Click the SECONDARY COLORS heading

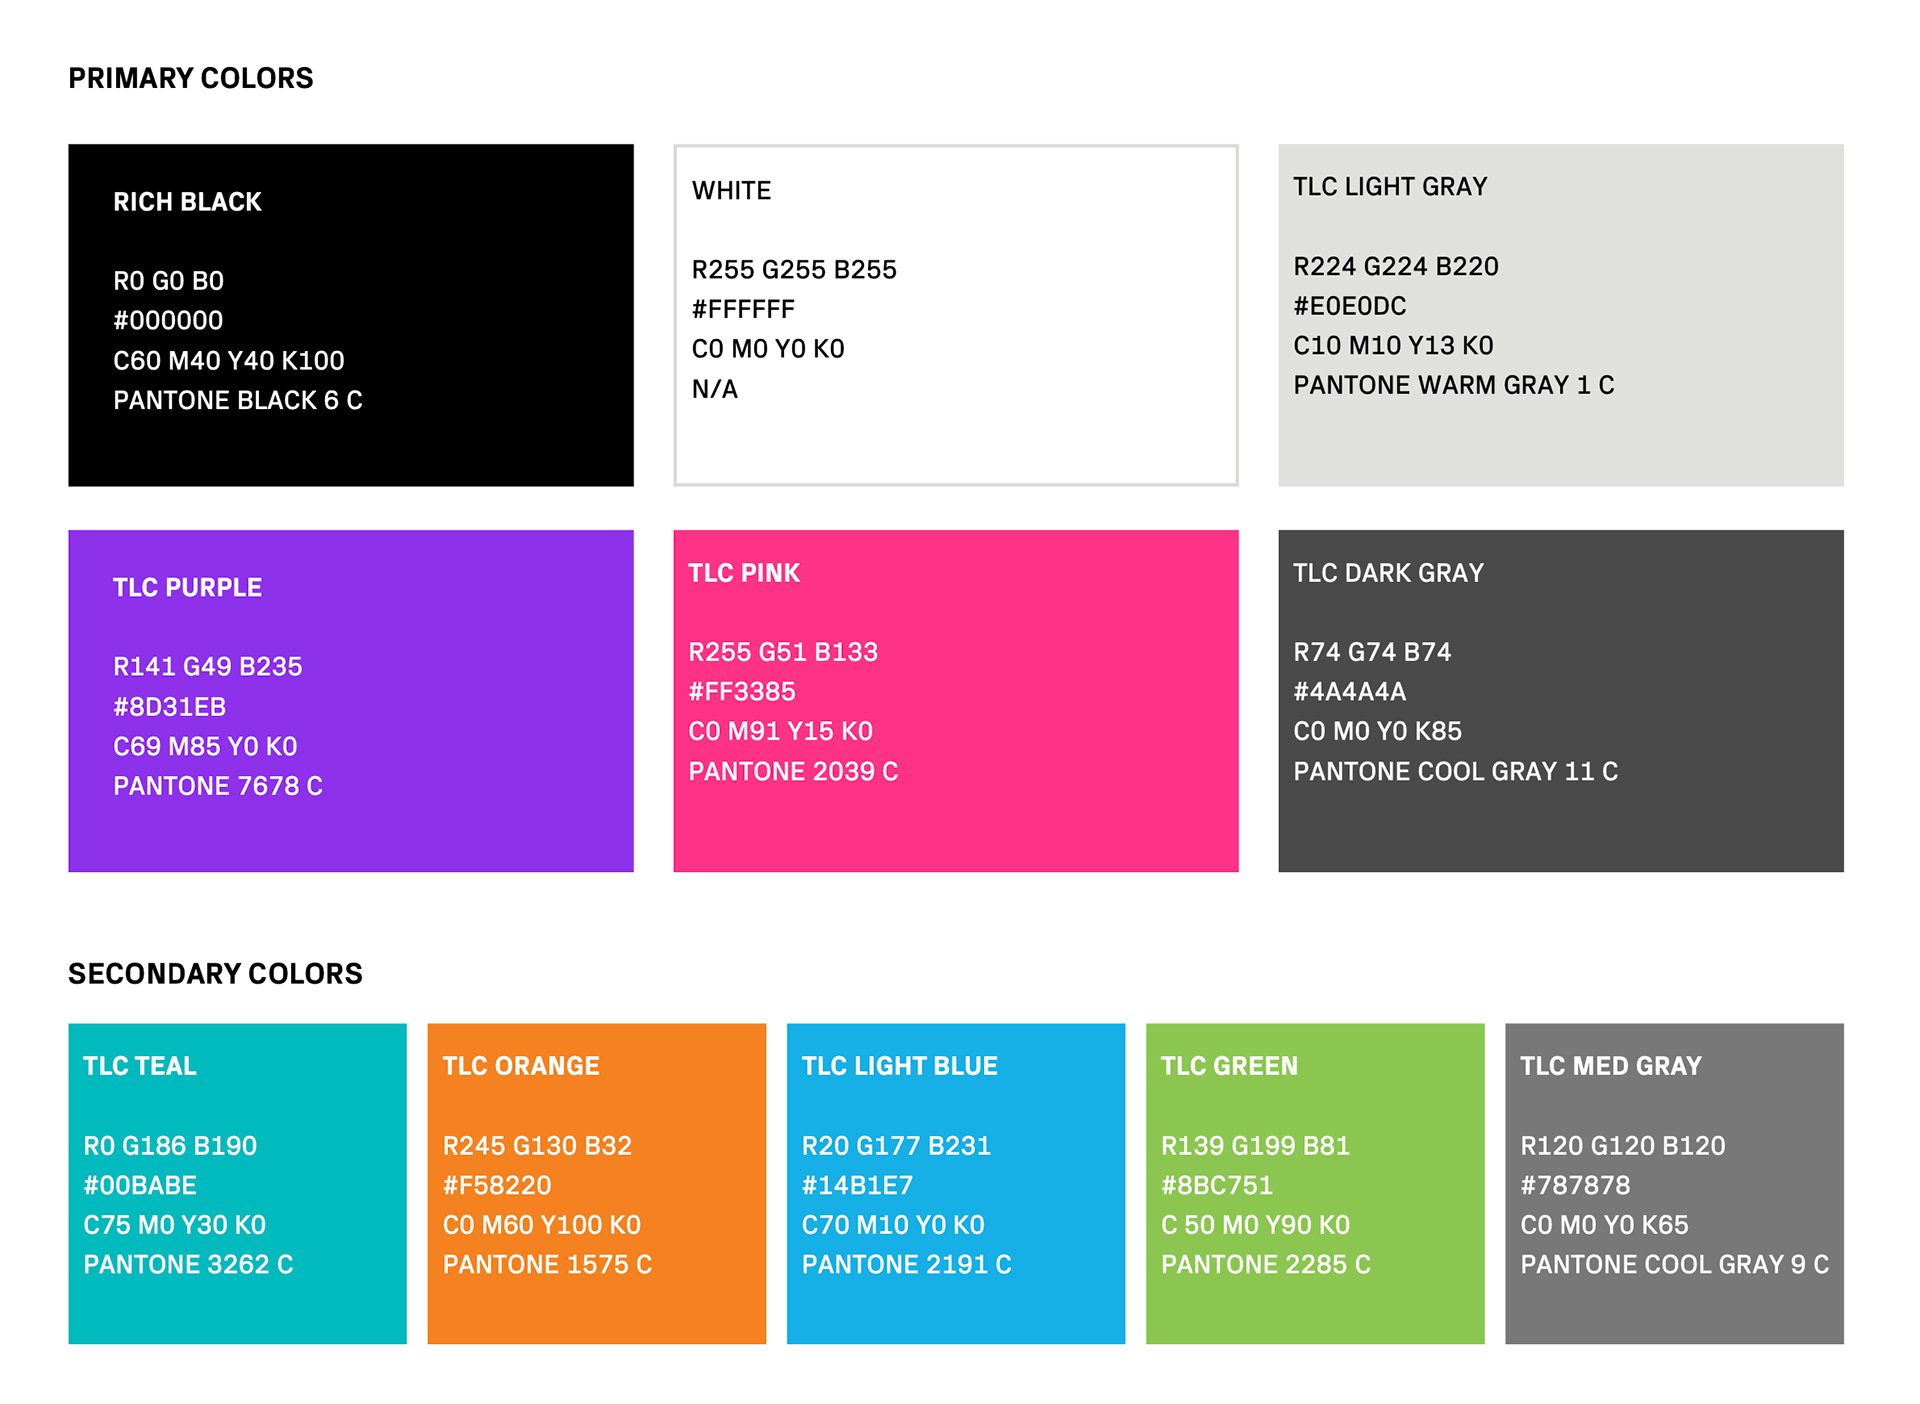pyautogui.click(x=215, y=973)
